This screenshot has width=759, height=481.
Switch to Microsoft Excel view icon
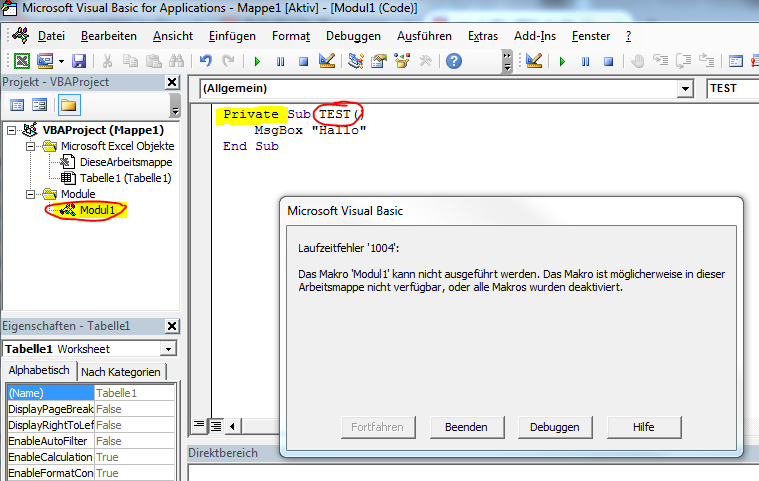click(x=22, y=61)
